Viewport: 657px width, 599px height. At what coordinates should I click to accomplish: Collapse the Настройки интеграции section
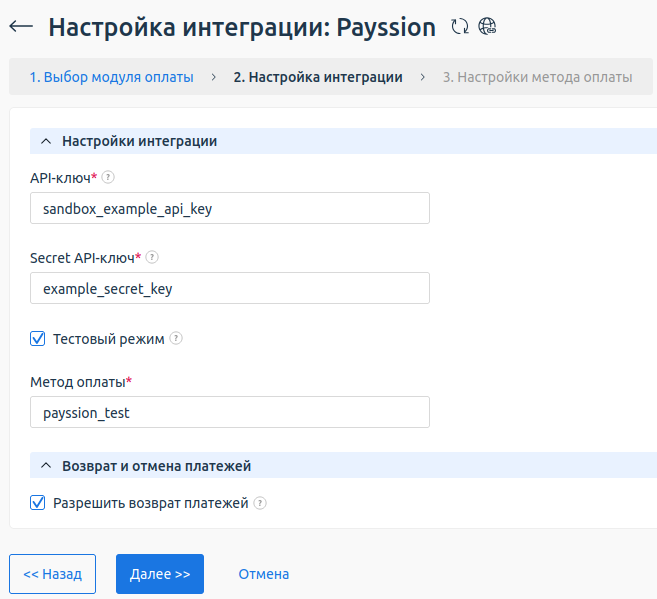pos(46,141)
